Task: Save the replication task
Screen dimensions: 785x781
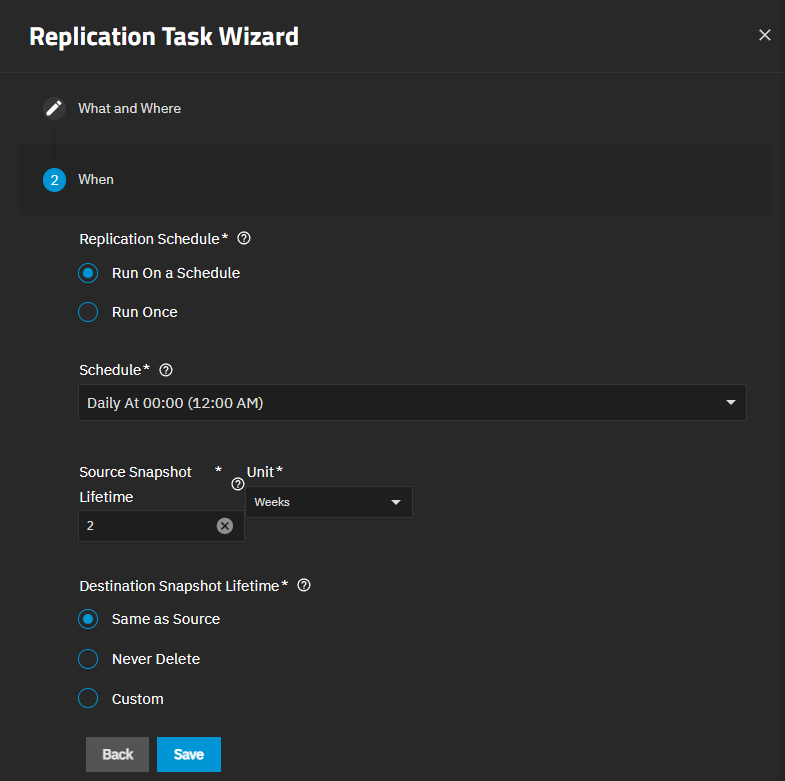Action: click(x=189, y=754)
